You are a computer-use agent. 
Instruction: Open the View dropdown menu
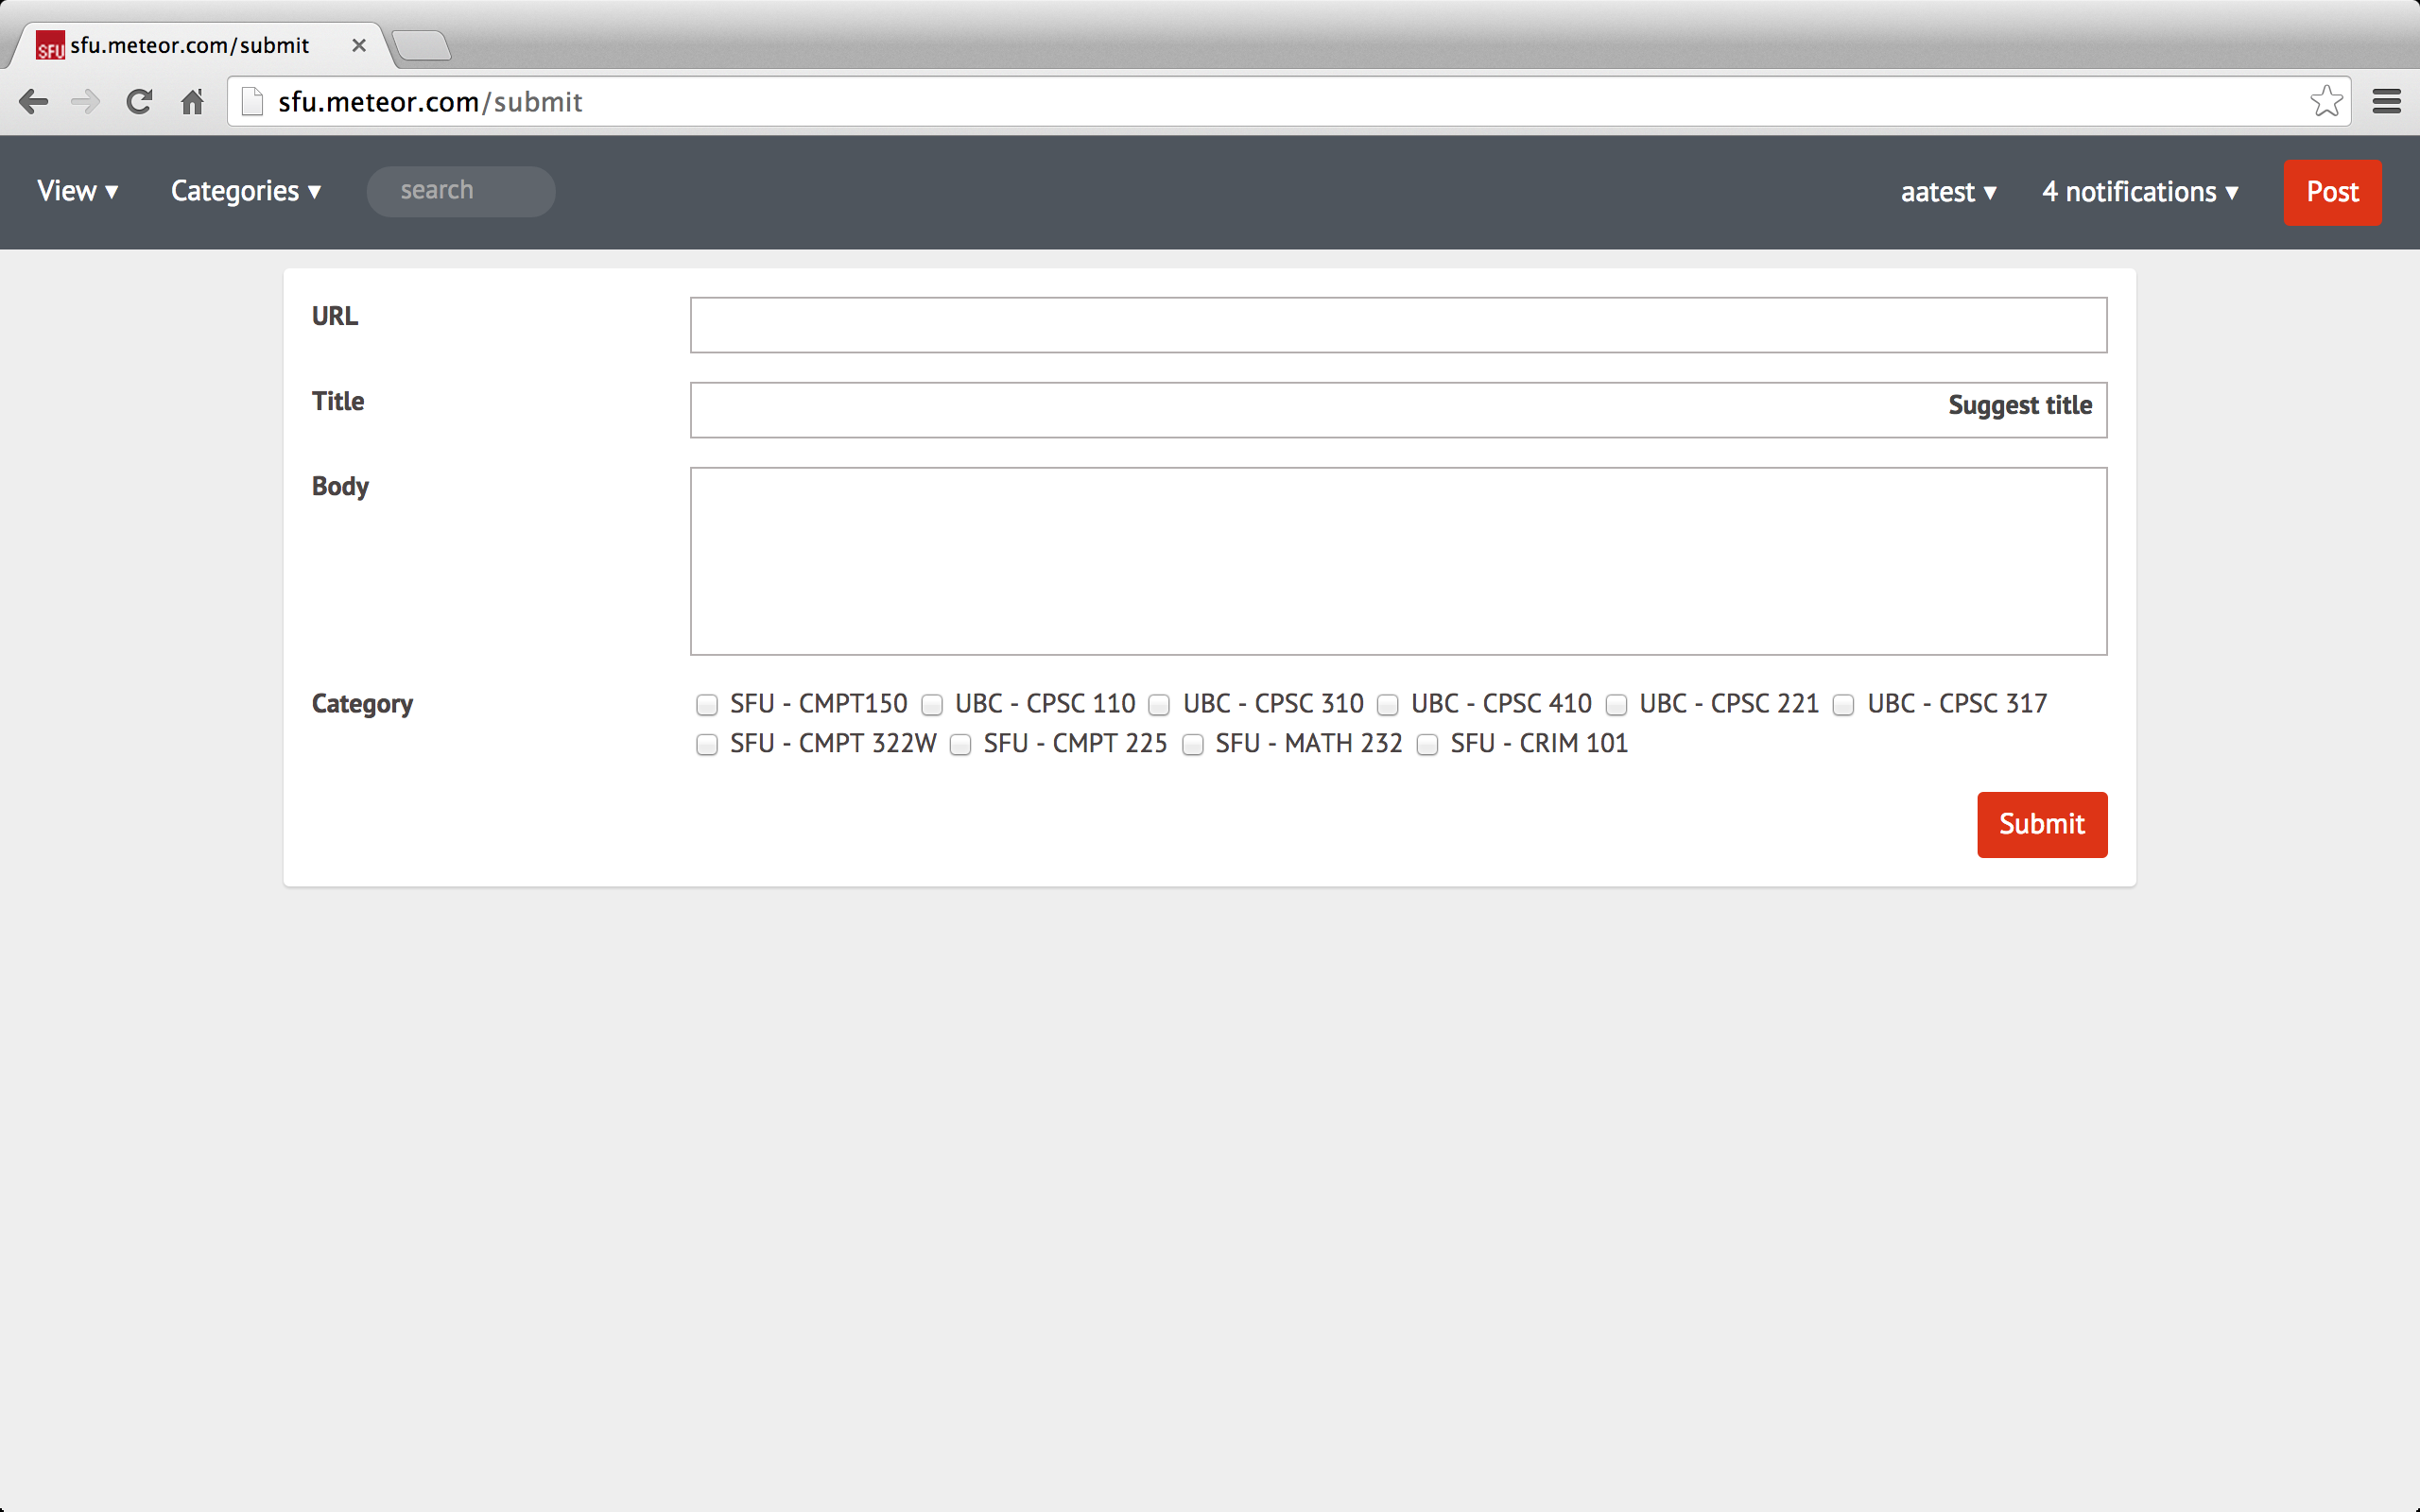point(77,191)
